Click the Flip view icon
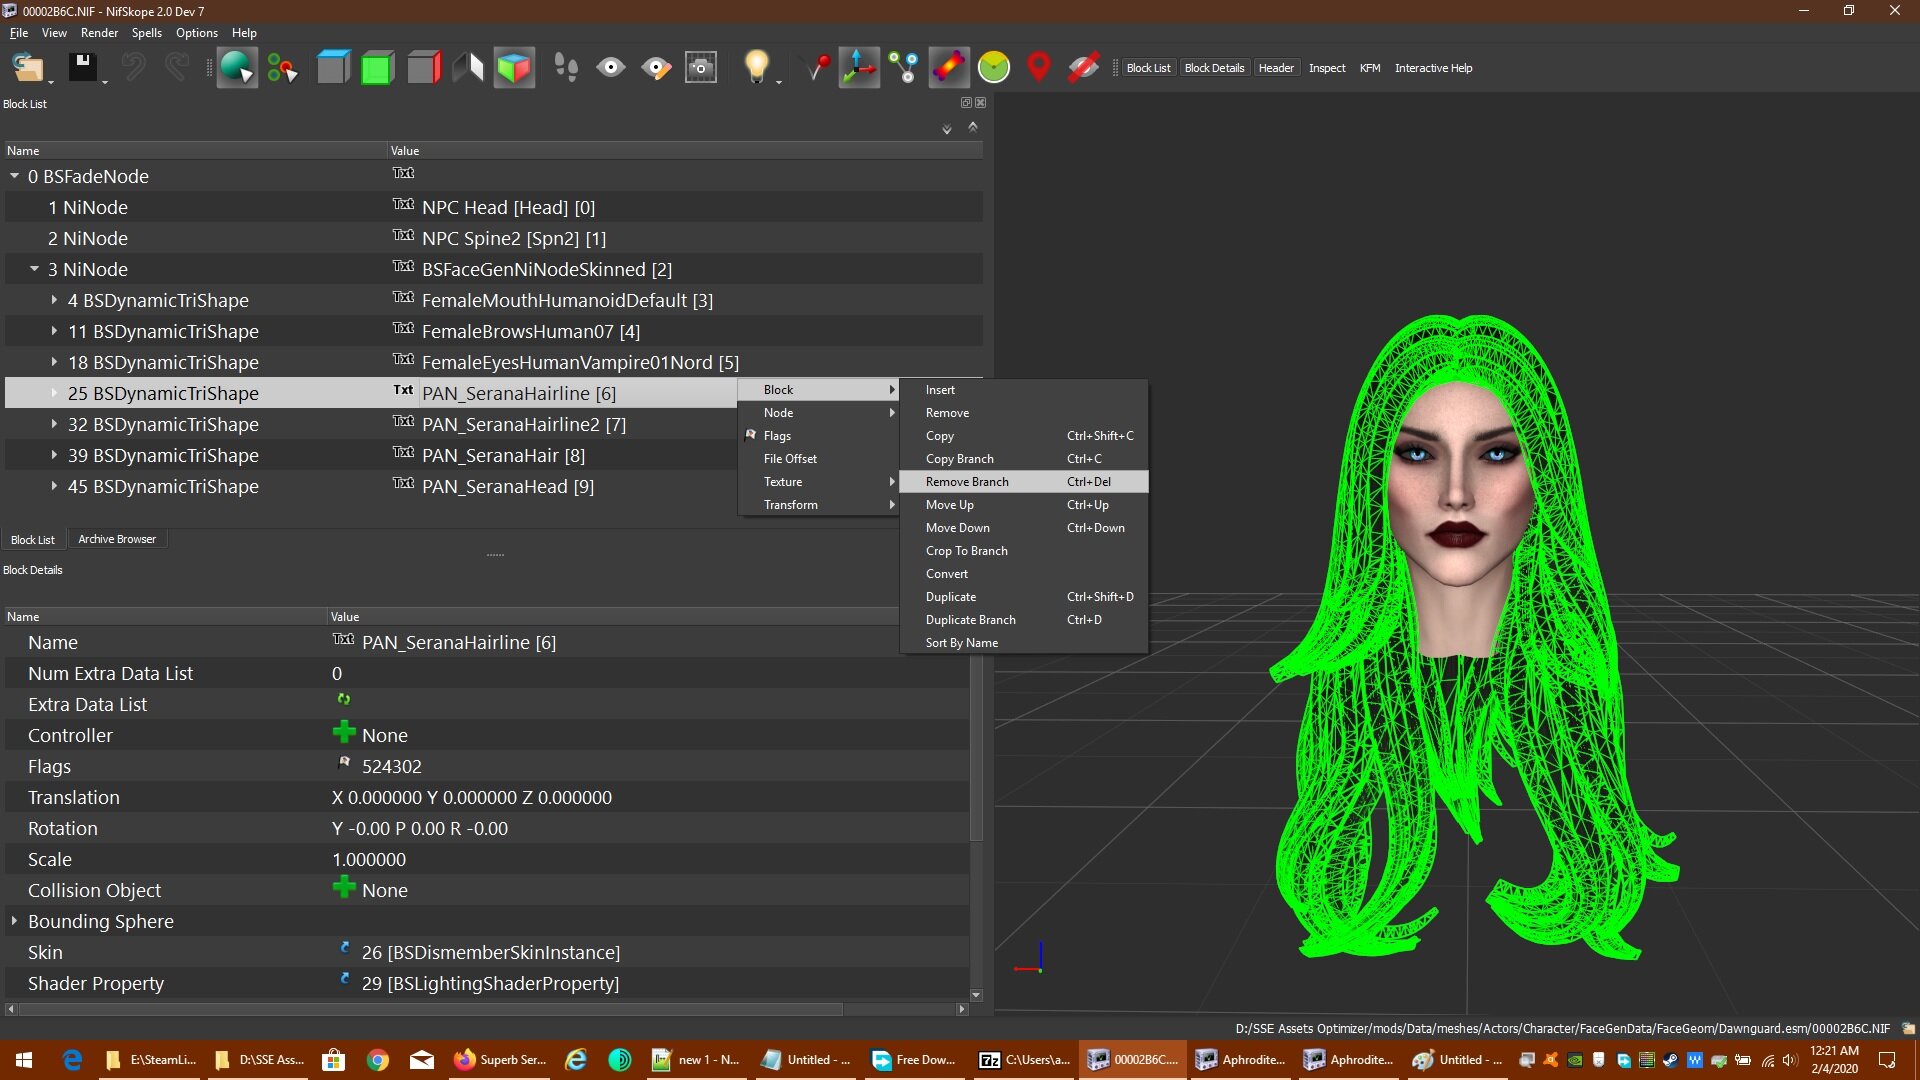 click(x=468, y=68)
